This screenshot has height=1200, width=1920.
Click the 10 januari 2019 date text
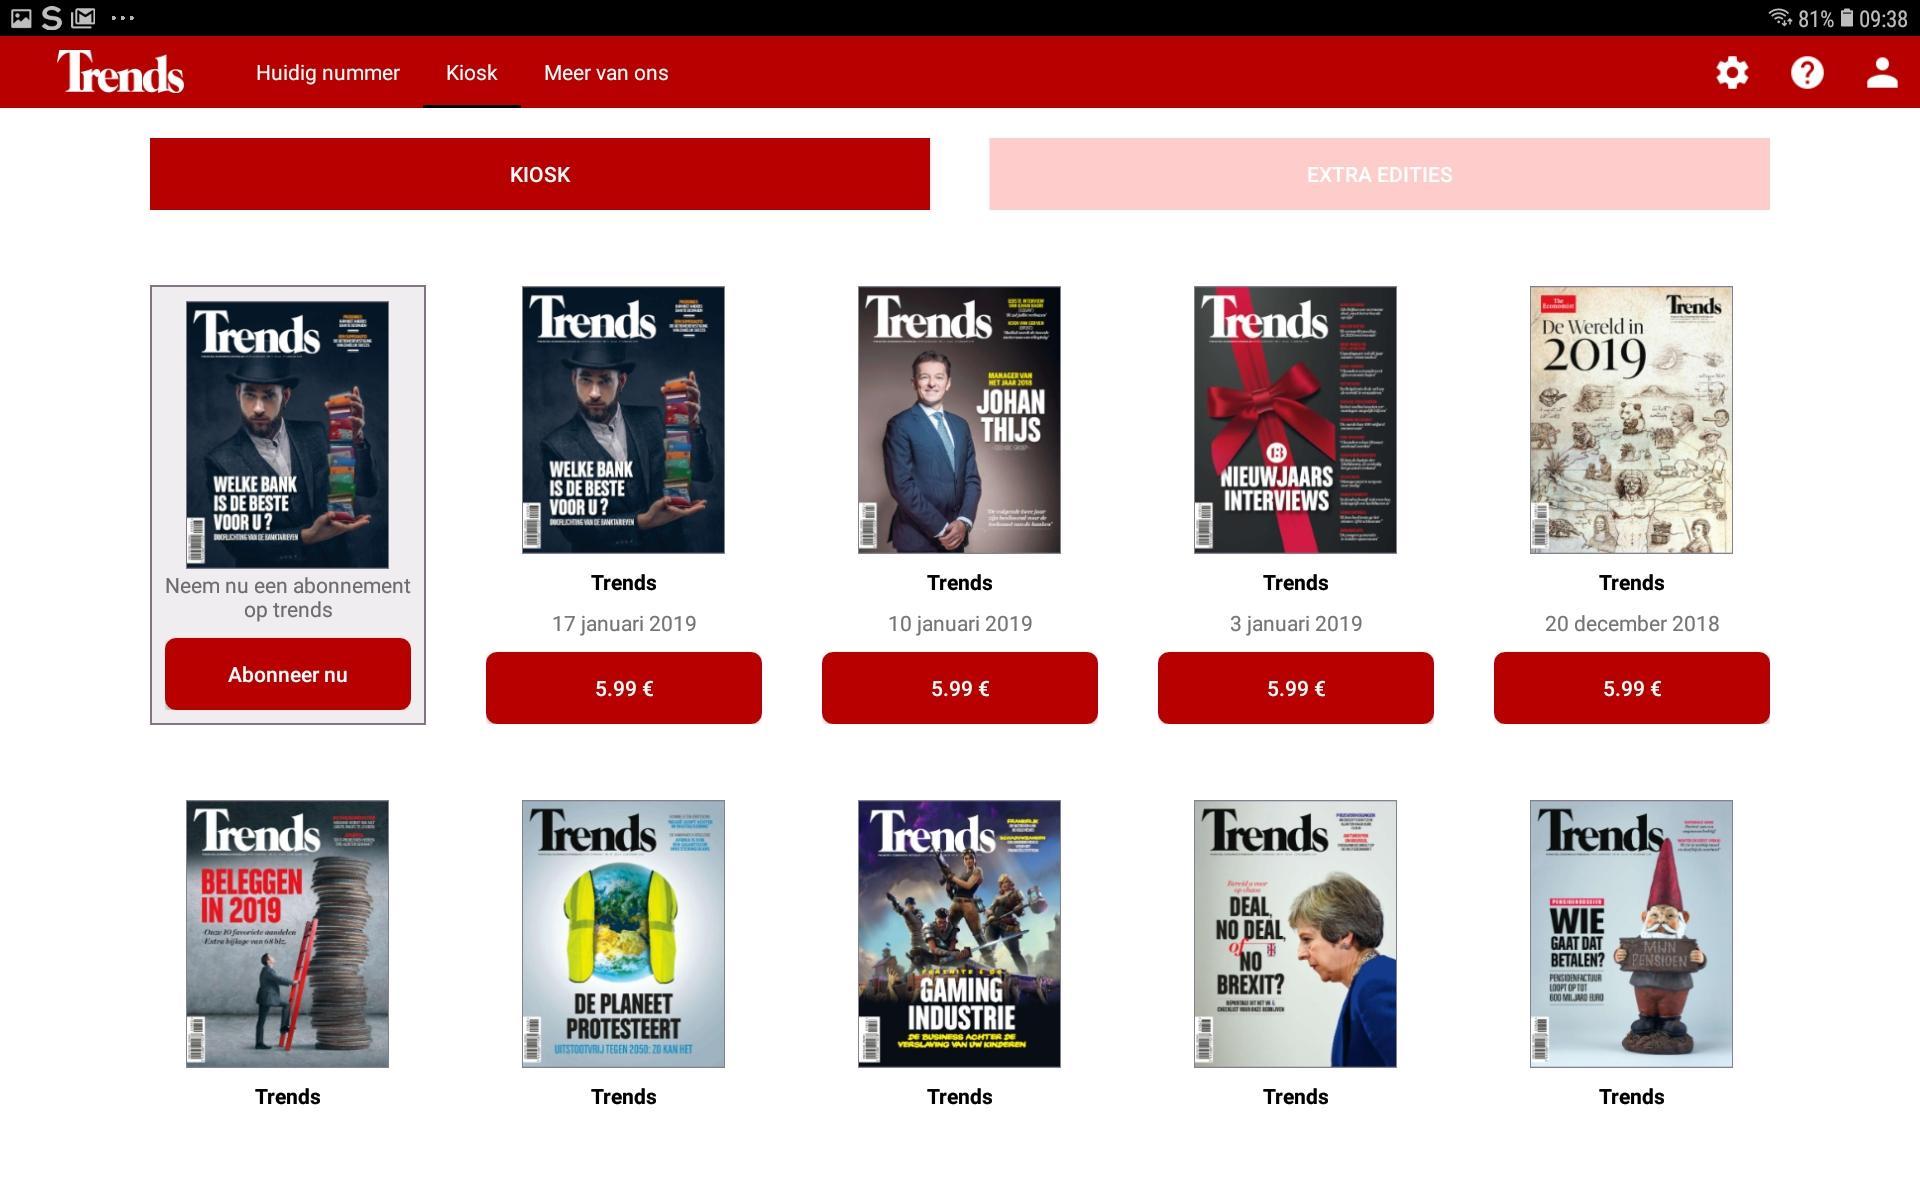tap(960, 624)
